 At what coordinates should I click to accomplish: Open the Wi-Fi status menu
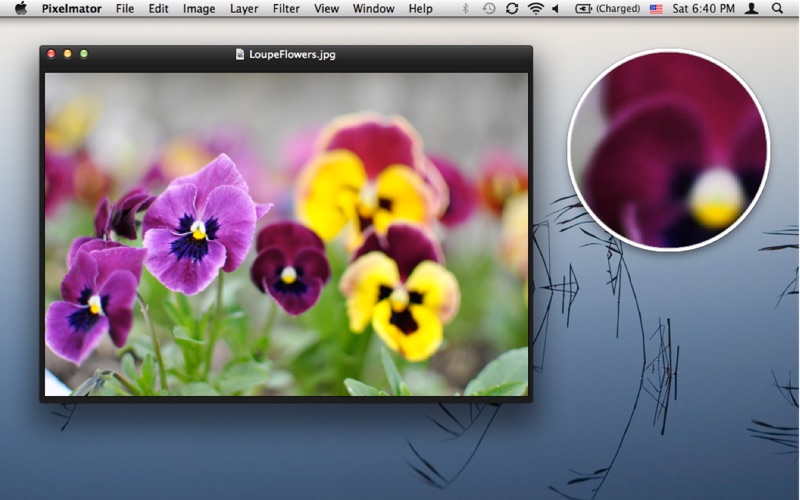[x=536, y=8]
